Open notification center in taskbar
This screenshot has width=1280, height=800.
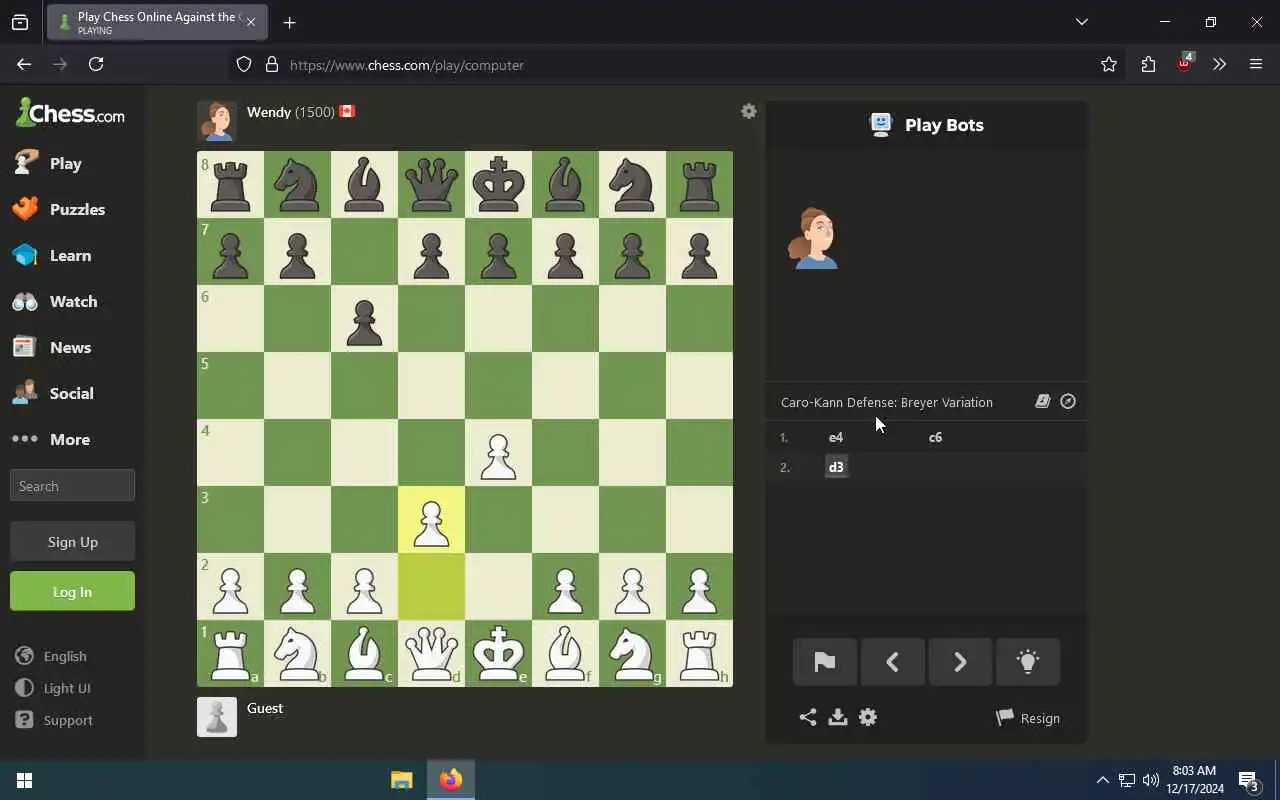pos(1248,780)
